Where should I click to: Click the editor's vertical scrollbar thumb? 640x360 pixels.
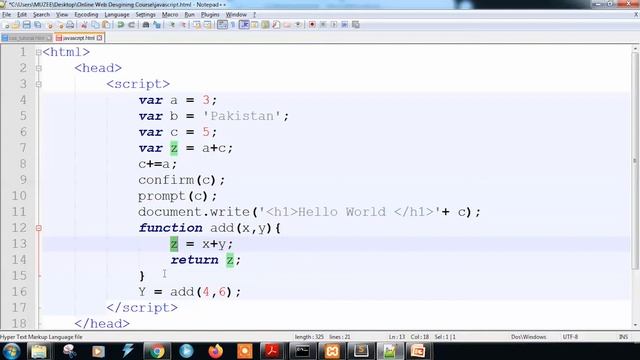[635, 160]
